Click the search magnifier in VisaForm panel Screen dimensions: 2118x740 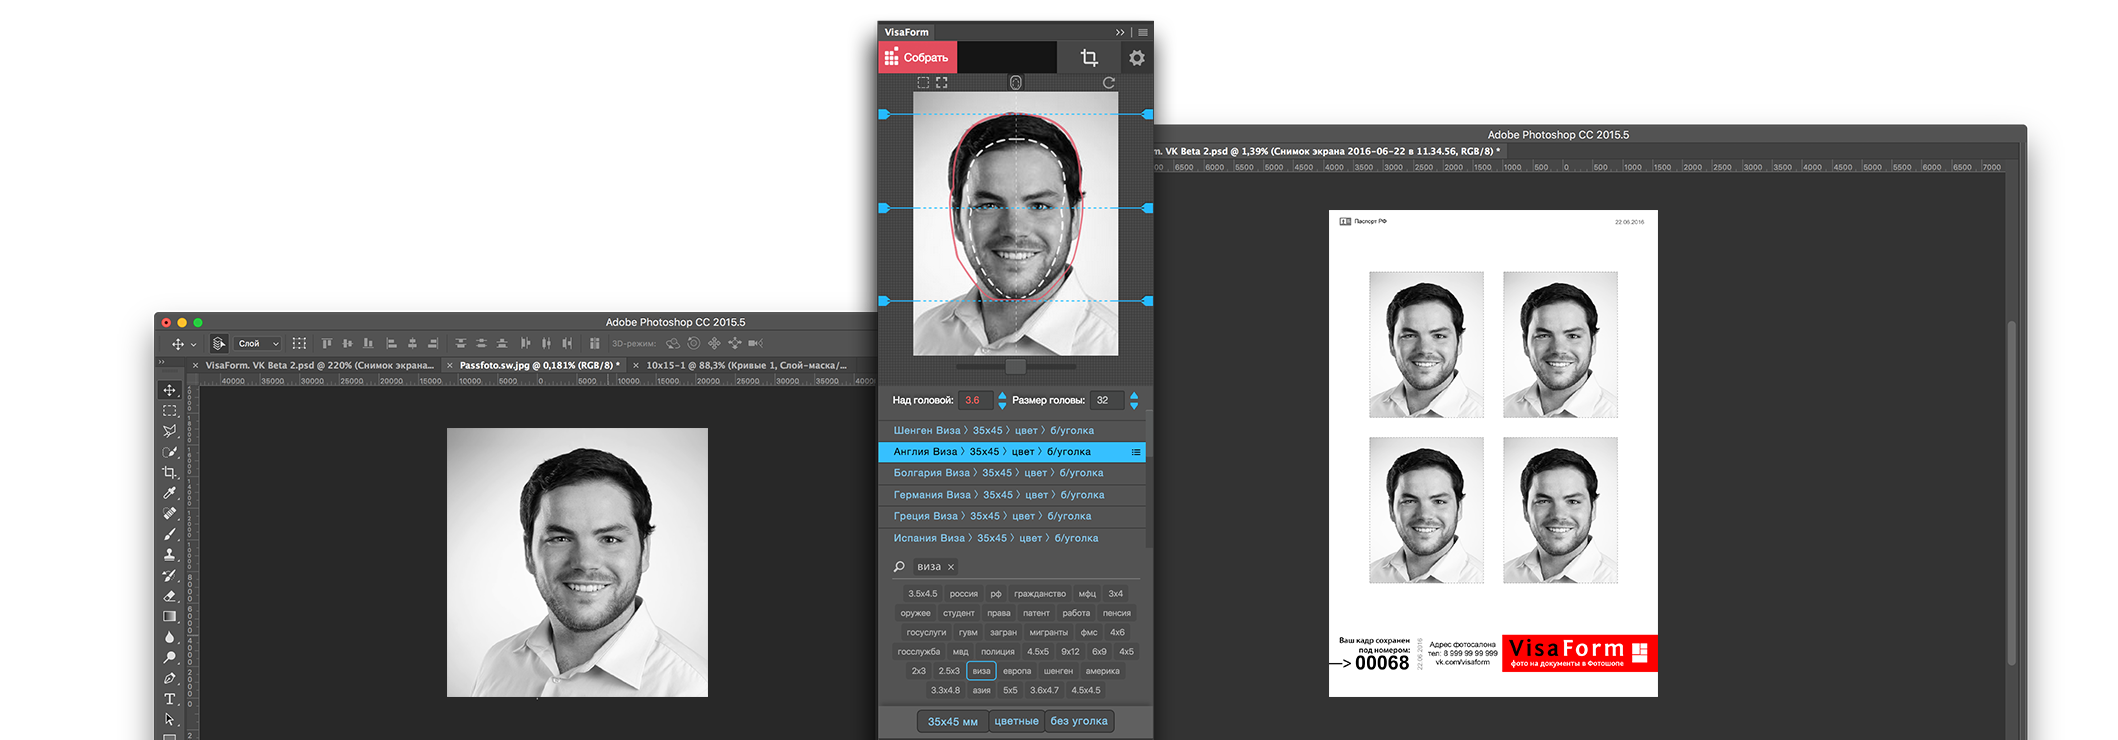[x=899, y=567]
